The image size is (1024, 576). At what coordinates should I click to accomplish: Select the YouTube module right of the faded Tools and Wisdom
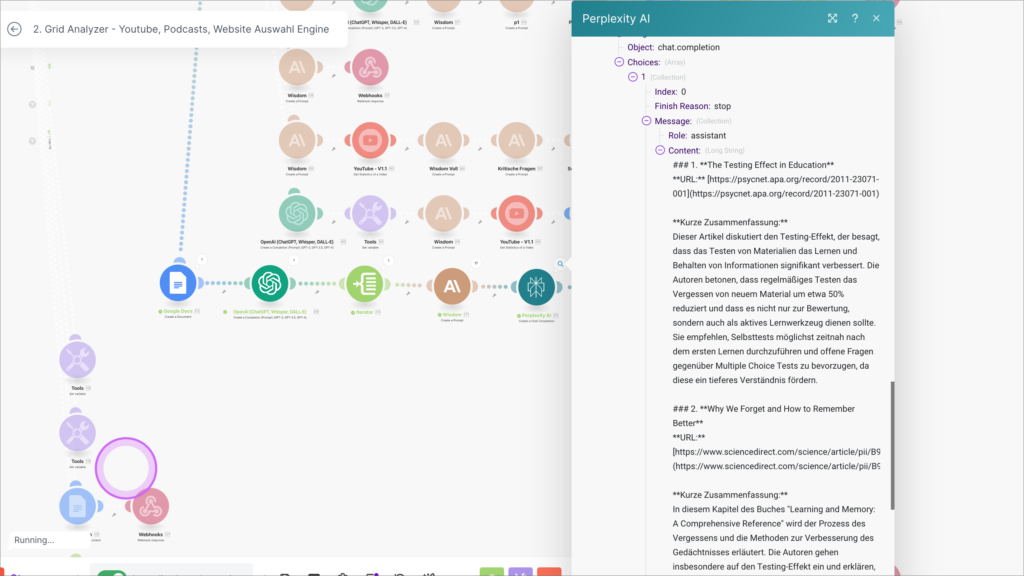(517, 214)
